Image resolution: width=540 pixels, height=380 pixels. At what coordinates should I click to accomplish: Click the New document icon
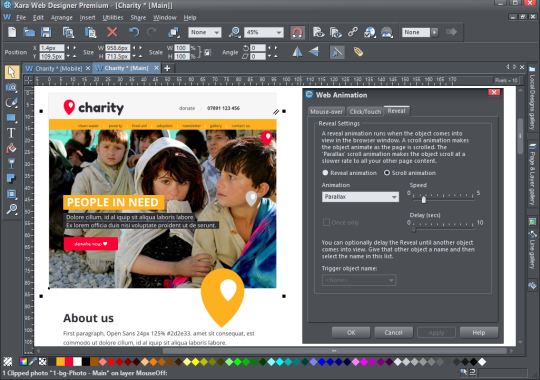(12, 32)
